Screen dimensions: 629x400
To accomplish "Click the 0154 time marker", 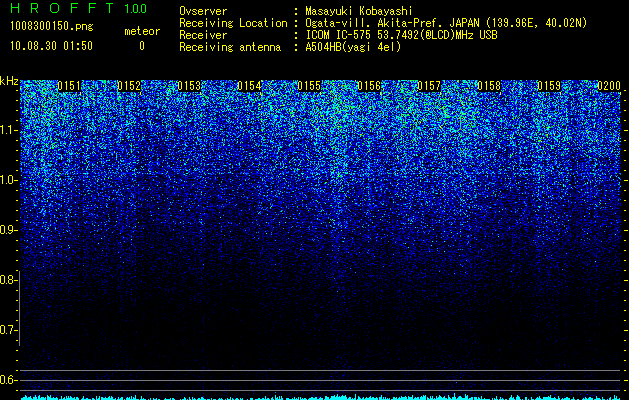I will (x=249, y=86).
